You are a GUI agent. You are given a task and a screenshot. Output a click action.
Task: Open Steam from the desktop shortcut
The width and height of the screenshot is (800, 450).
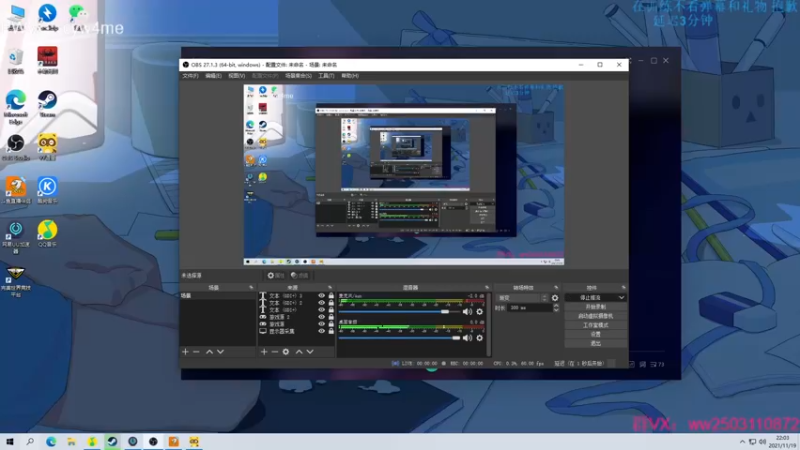pos(47,104)
